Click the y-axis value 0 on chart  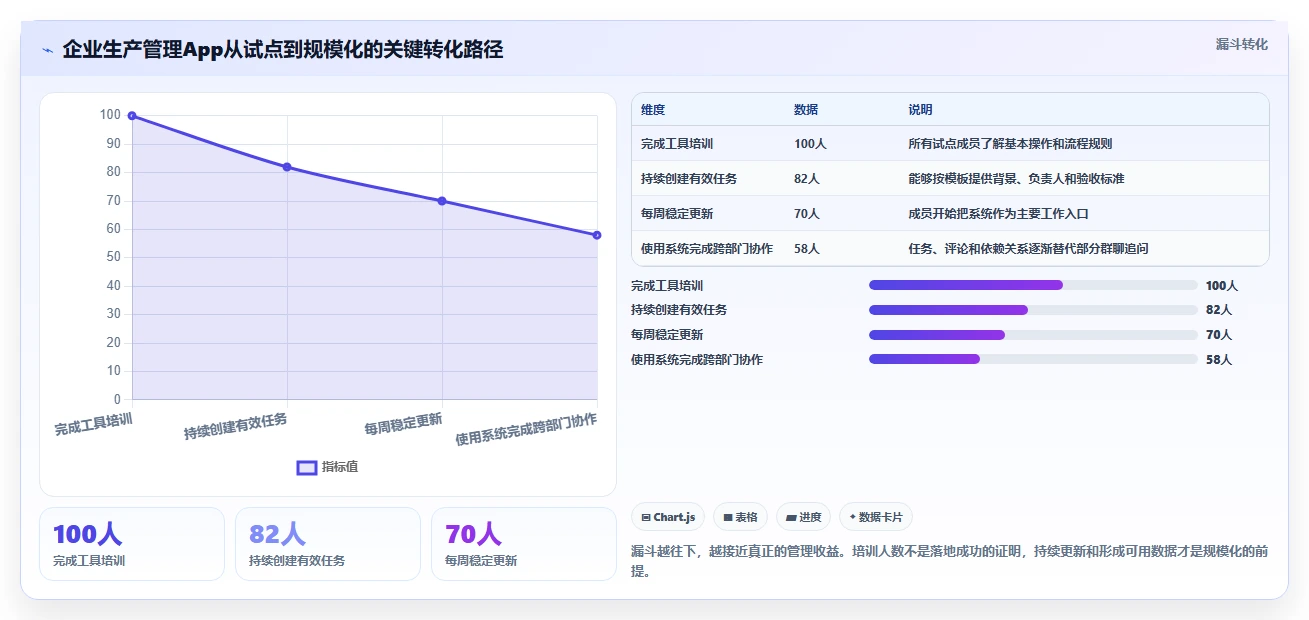coord(116,399)
